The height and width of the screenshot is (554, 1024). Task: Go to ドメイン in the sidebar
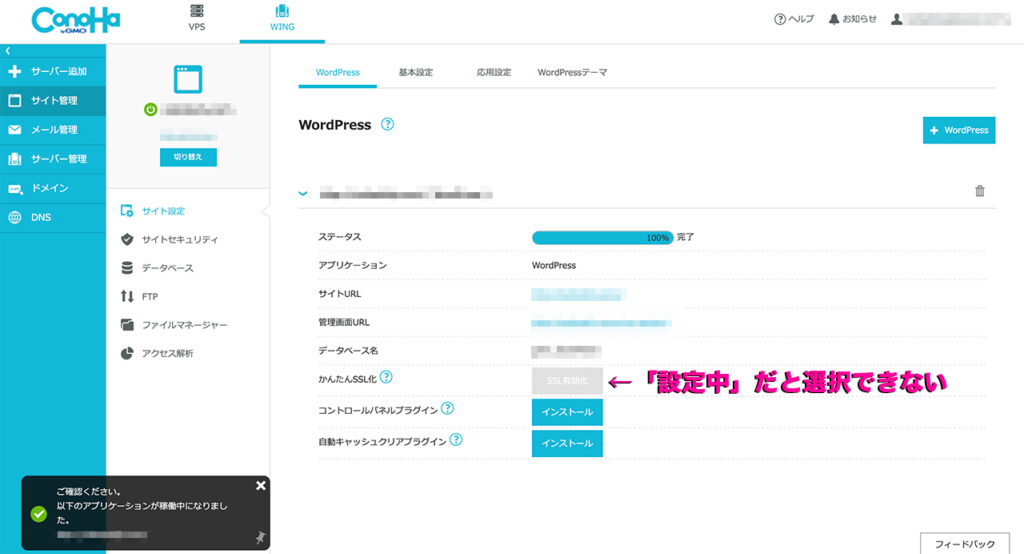click(53, 188)
